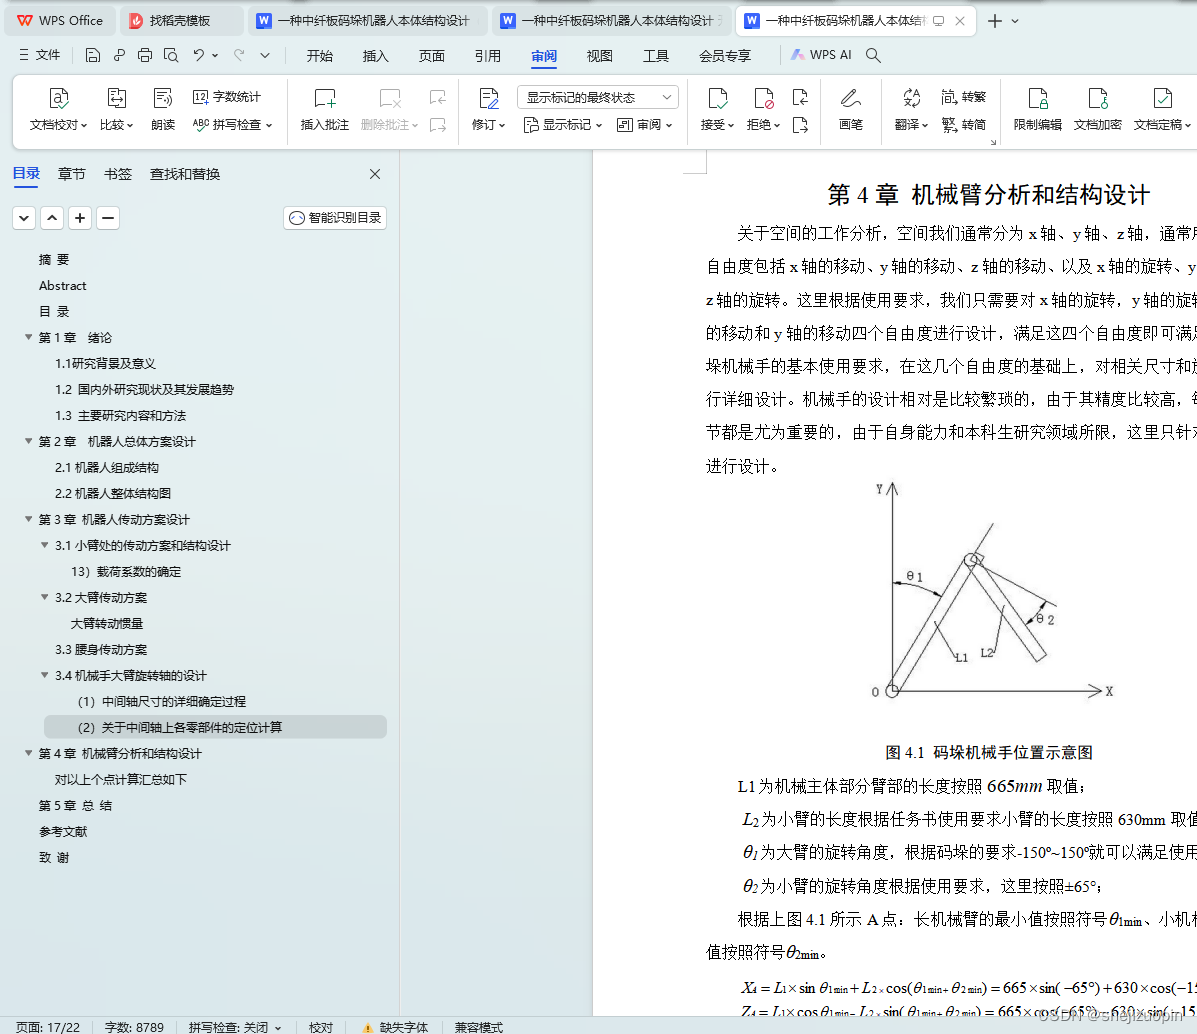This screenshot has height=1034, width=1197.
Task: Open the 视图 ribbon tab
Action: (x=599, y=55)
